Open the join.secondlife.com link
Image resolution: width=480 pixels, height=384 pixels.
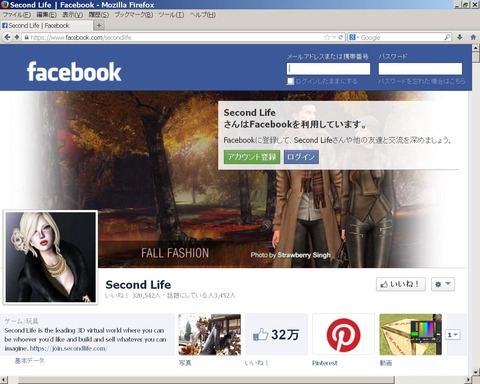coord(68,348)
